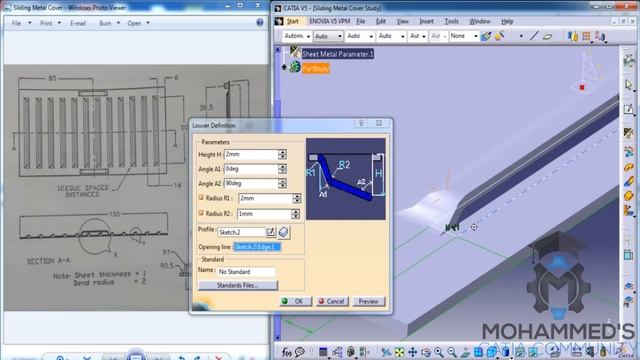
Task: Click the Standard Name 'No Standard' field
Action: 246,271
